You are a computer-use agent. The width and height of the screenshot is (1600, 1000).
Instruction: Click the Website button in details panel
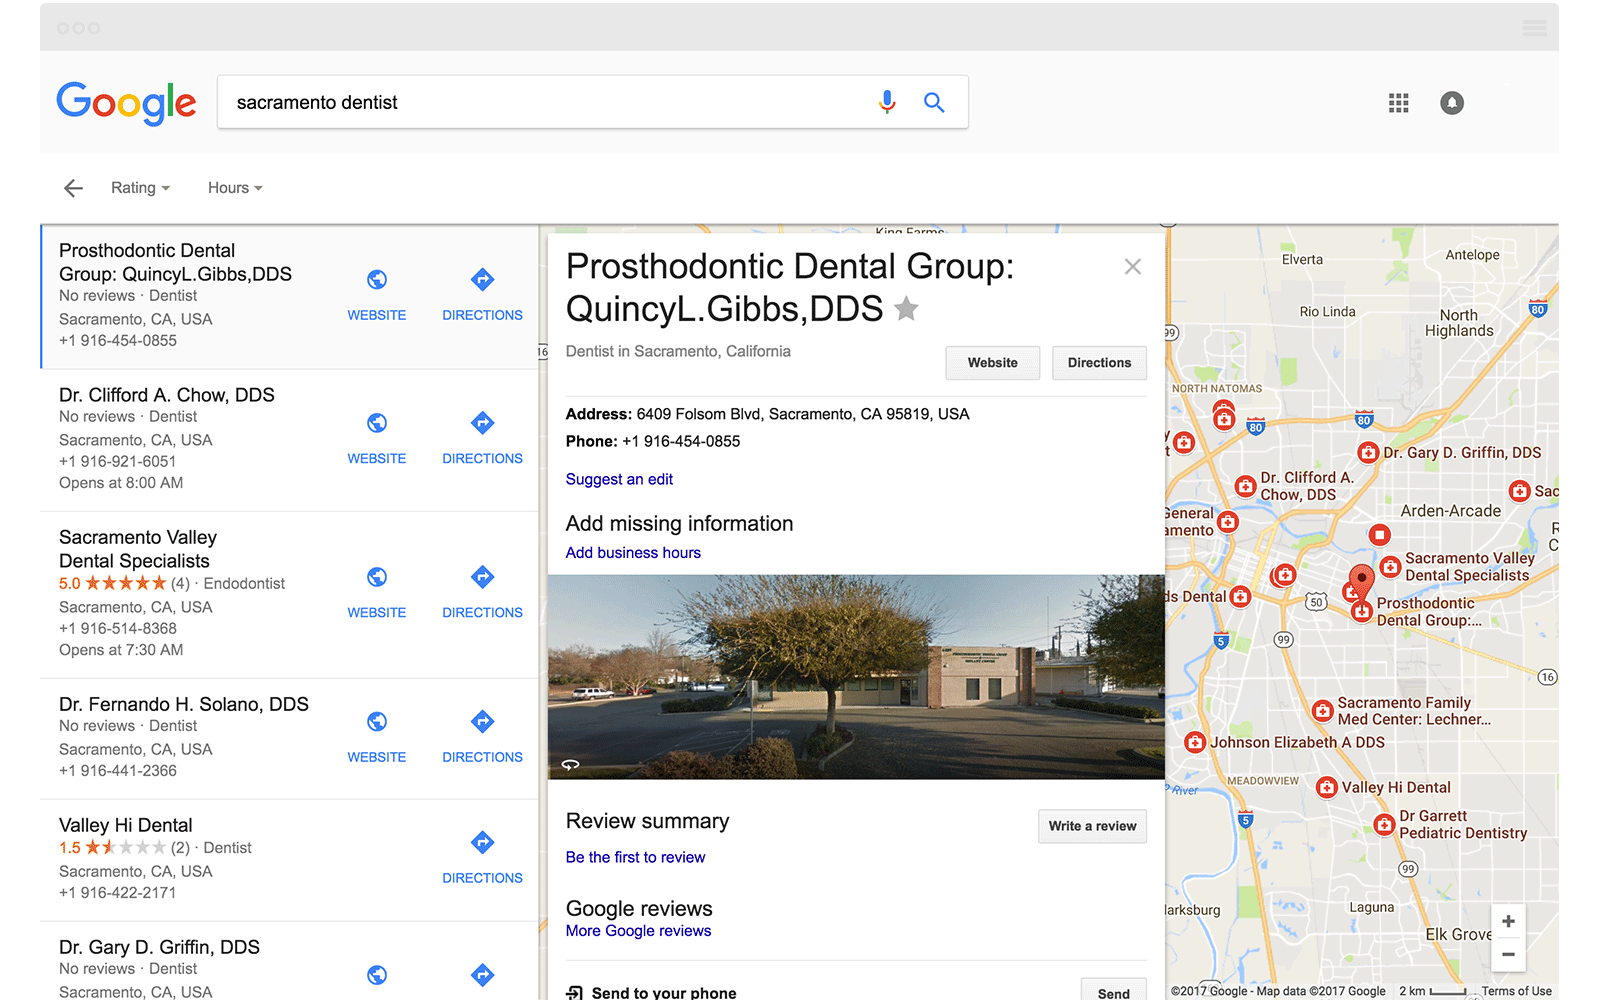[992, 363]
